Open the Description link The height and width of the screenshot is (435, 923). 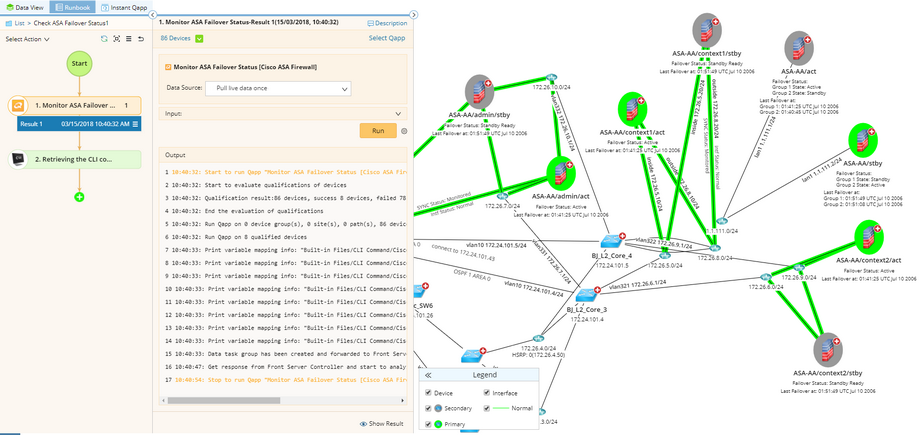coord(387,24)
